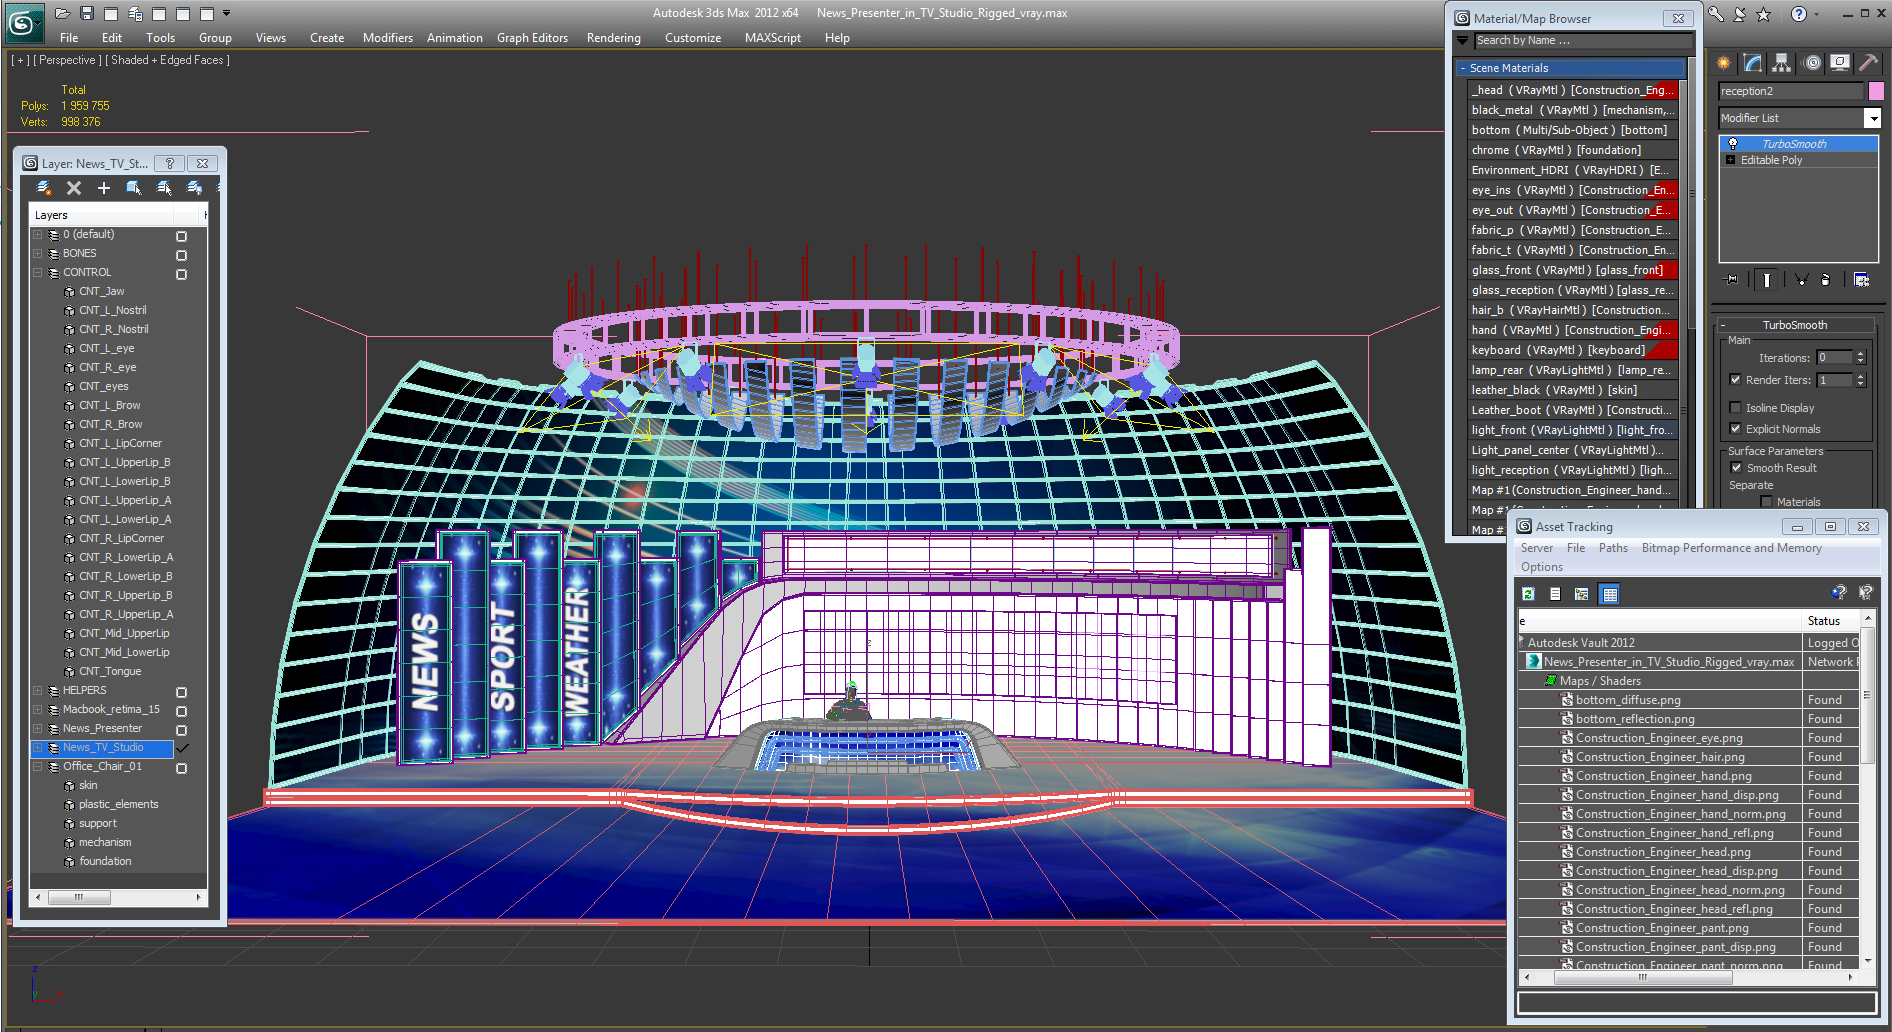1892x1032 pixels.
Task: Click the star Favorites icon in title bar
Action: pyautogui.click(x=1763, y=14)
